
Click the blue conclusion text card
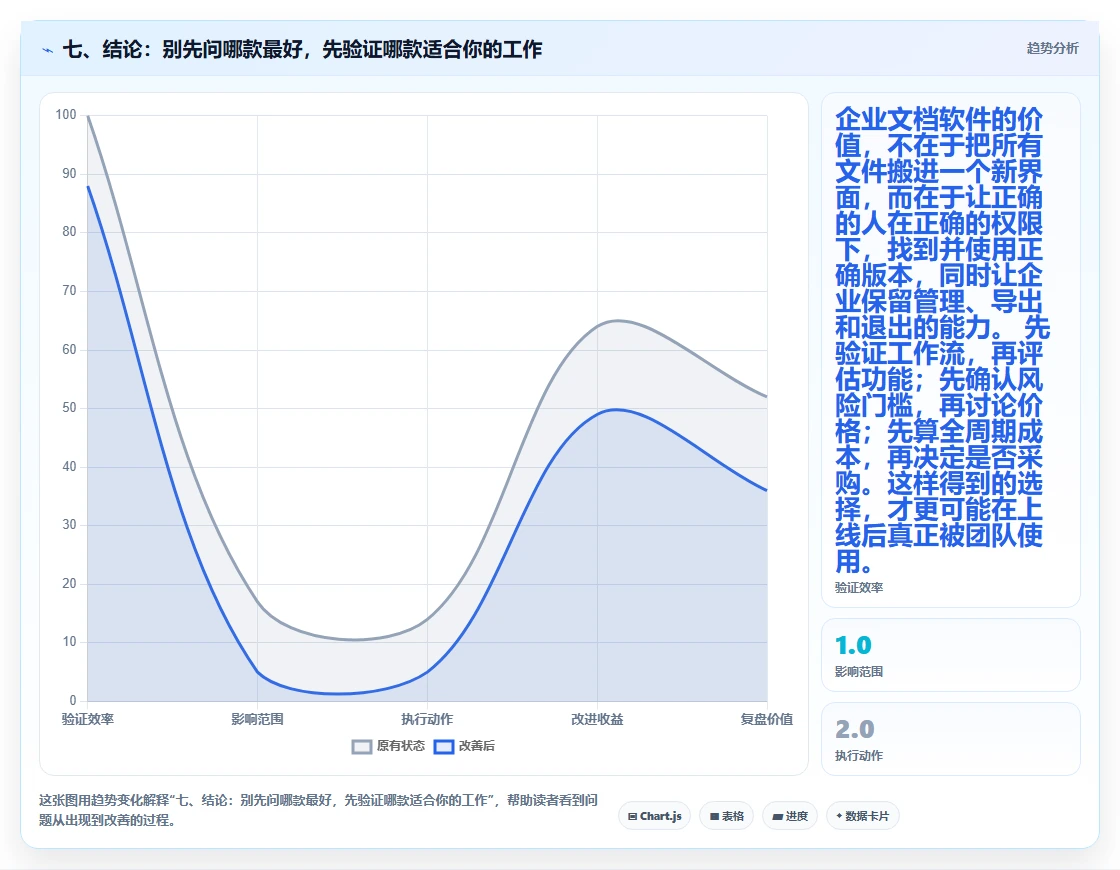[951, 350]
